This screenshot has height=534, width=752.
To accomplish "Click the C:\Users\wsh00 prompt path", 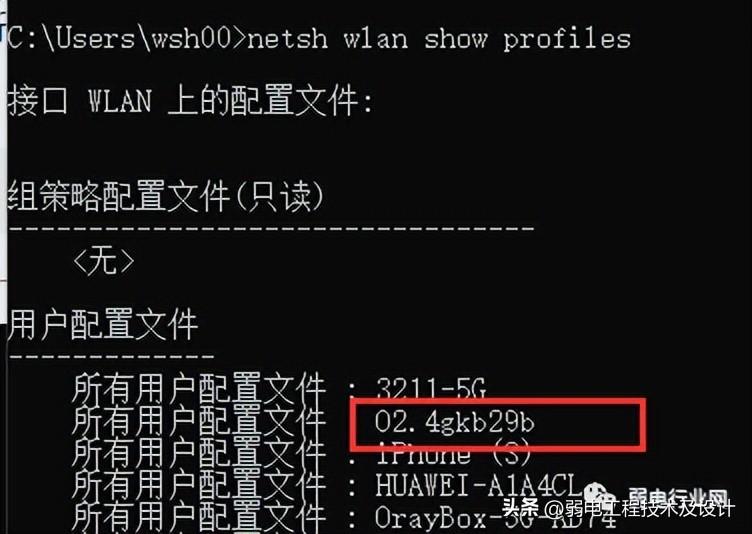I will [x=120, y=37].
